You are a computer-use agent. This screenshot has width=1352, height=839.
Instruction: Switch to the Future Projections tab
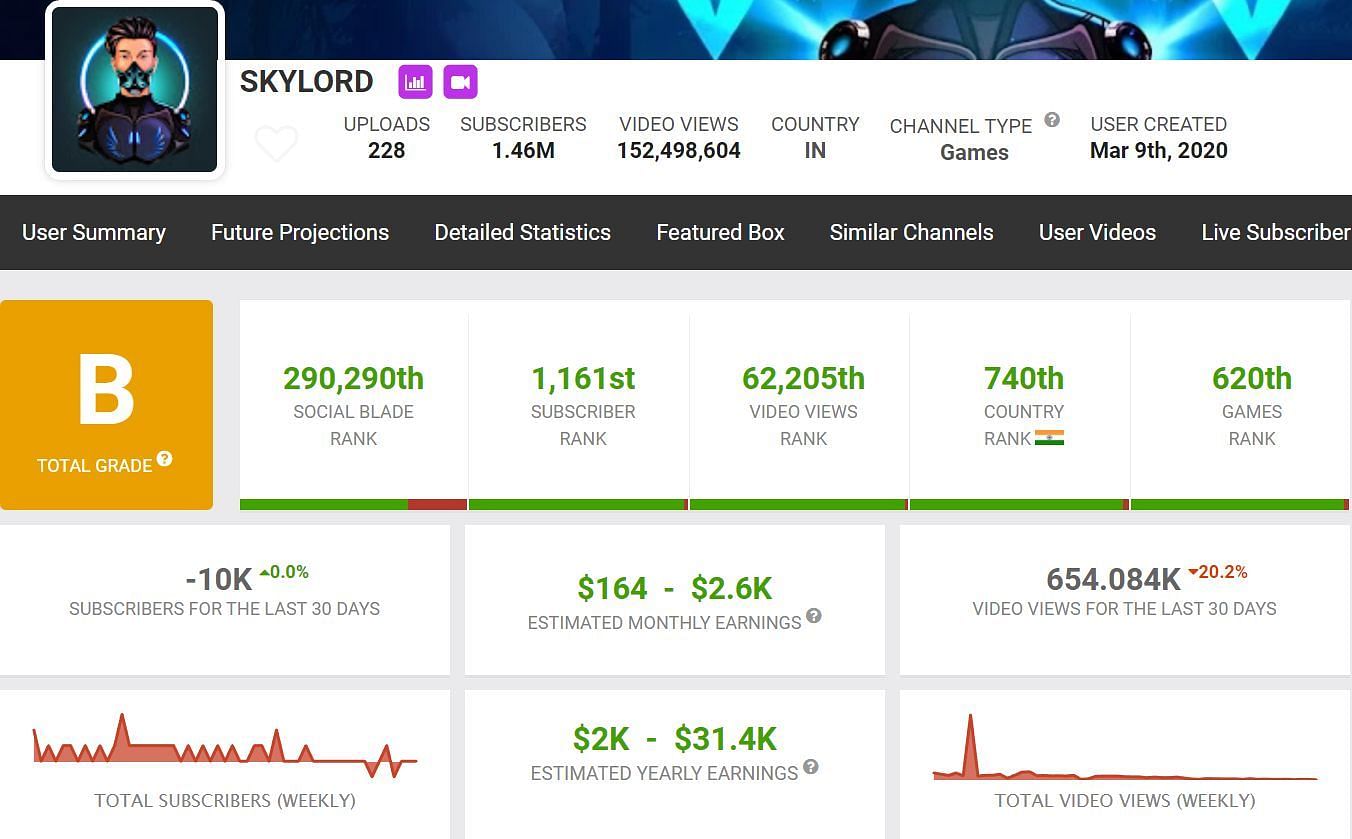[300, 232]
